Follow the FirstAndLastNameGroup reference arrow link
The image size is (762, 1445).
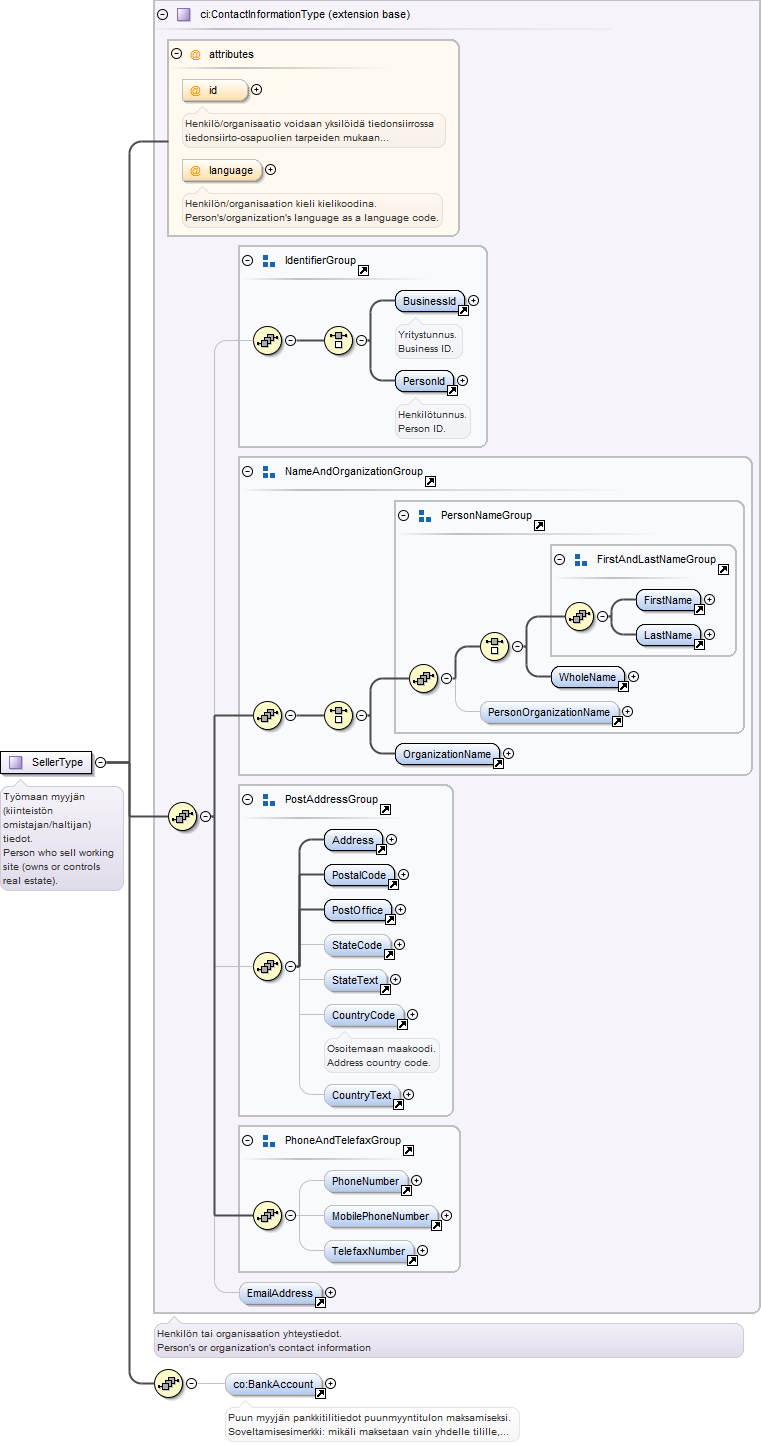point(723,569)
